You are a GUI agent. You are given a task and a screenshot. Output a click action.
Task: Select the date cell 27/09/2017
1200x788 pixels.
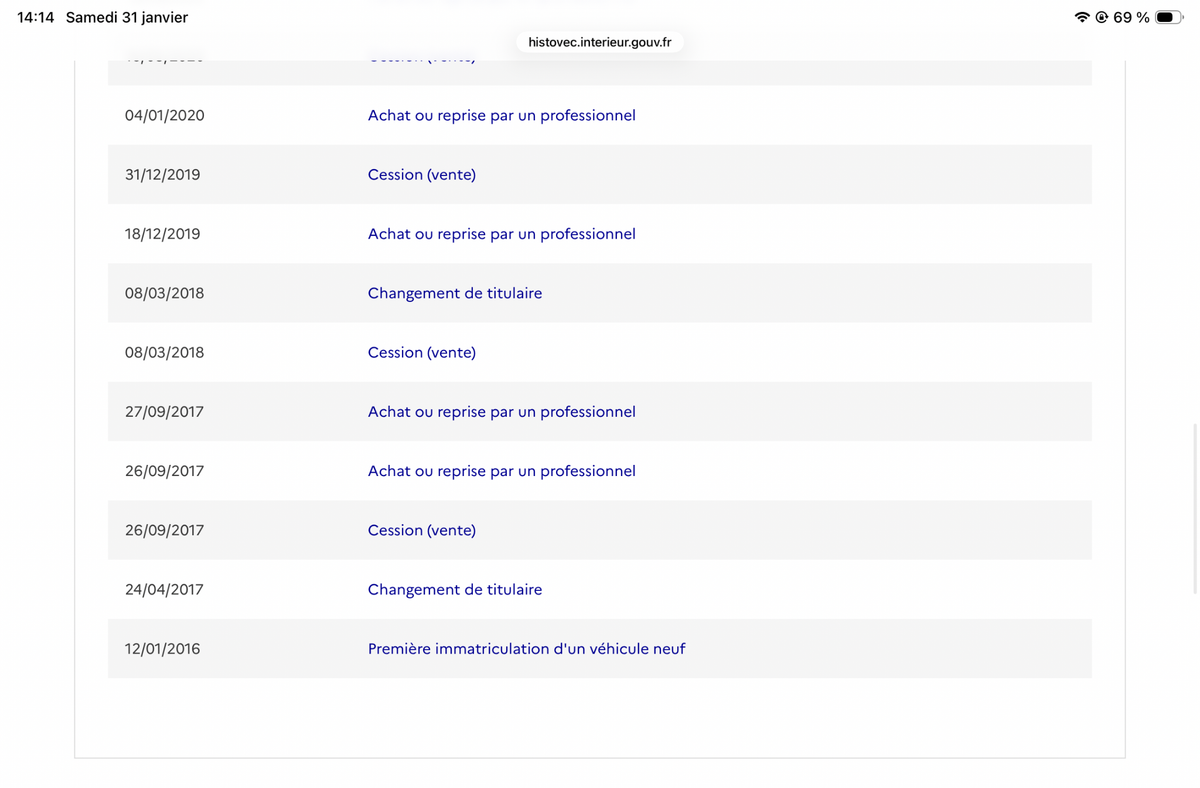point(165,411)
